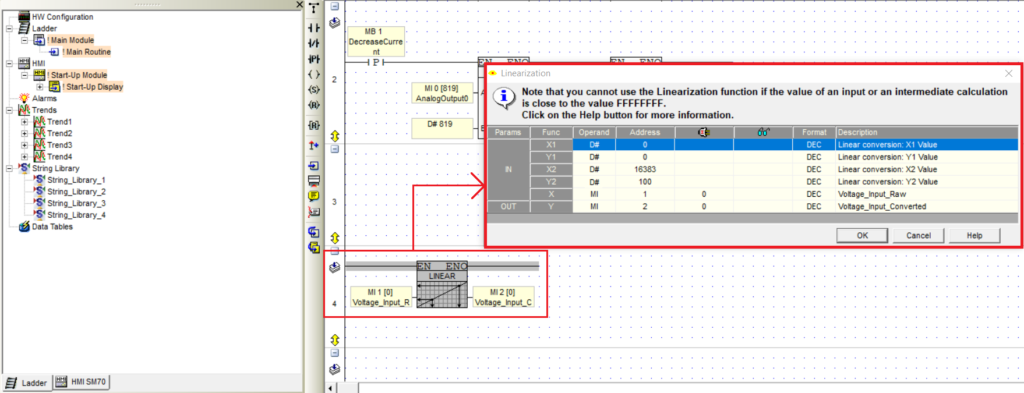Select the normally open contact tool
The height and width of the screenshot is (393, 1024).
click(x=314, y=27)
